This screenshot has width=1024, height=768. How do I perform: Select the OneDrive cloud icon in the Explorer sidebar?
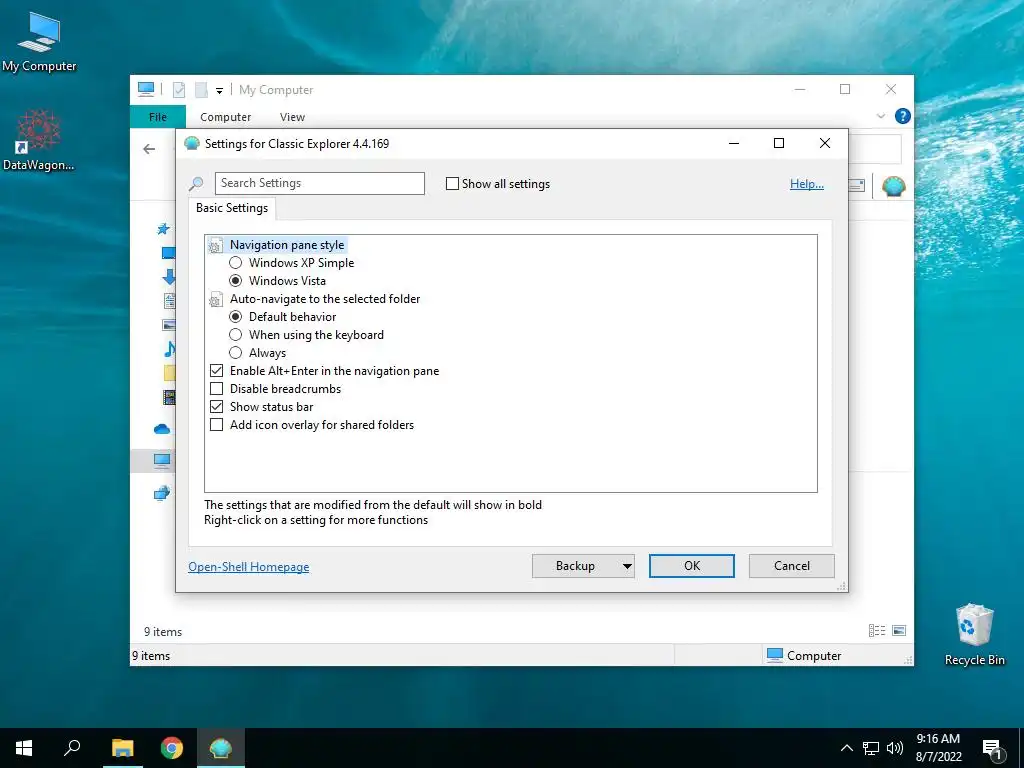pos(162,429)
